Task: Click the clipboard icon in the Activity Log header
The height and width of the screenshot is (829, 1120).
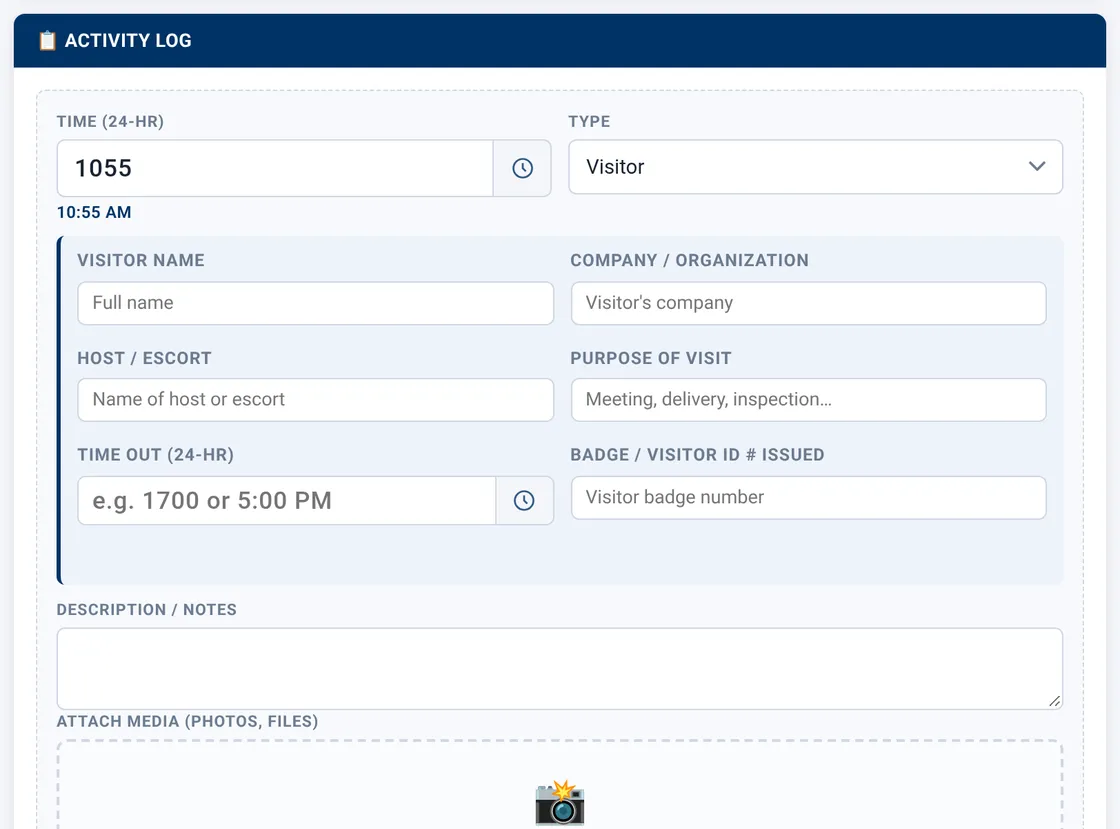Action: point(47,41)
